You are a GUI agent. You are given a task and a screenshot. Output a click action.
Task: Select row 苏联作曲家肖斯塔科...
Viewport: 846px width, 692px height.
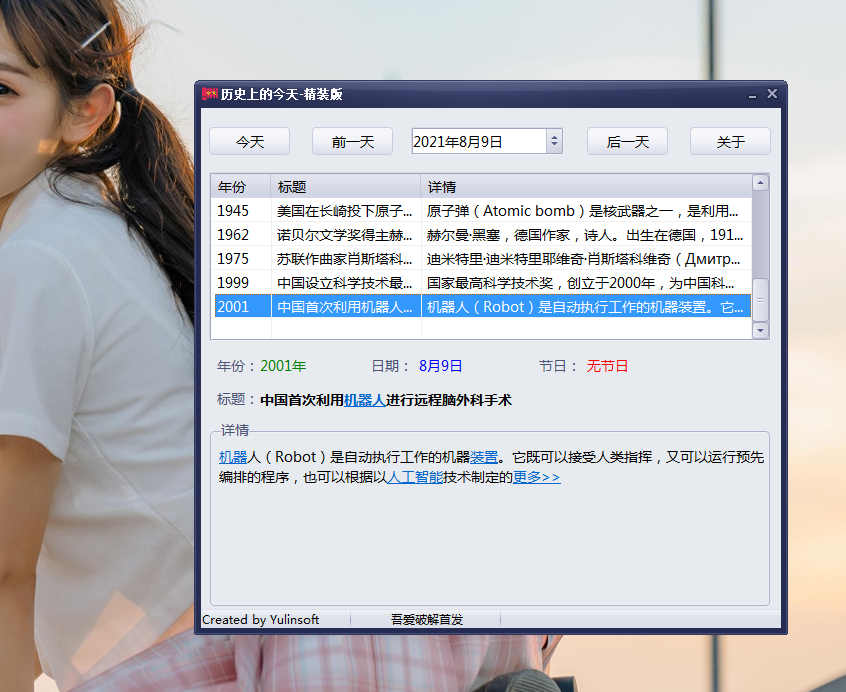(345, 259)
